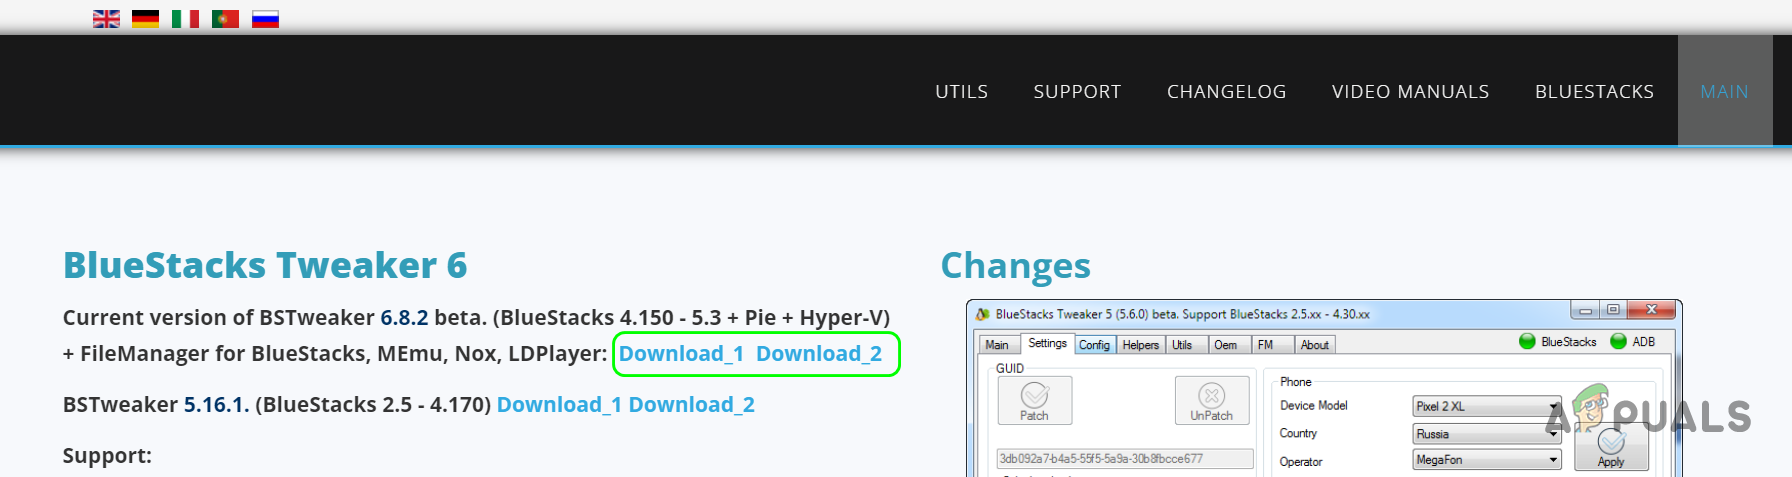Click the Tweaker window title bar icon

(x=983, y=314)
